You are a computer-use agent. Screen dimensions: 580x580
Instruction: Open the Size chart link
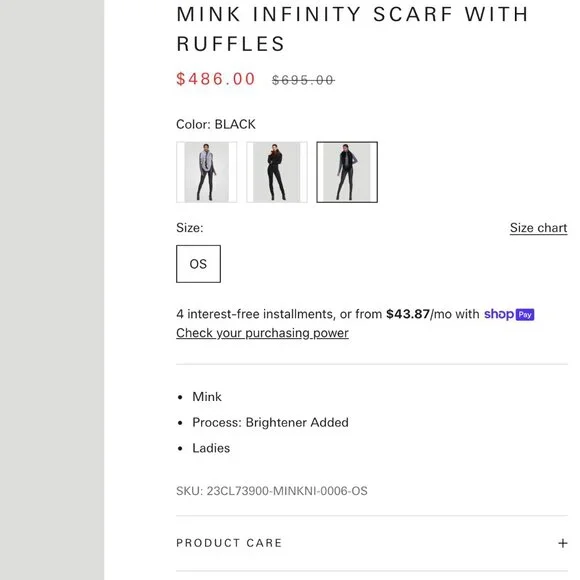click(538, 228)
